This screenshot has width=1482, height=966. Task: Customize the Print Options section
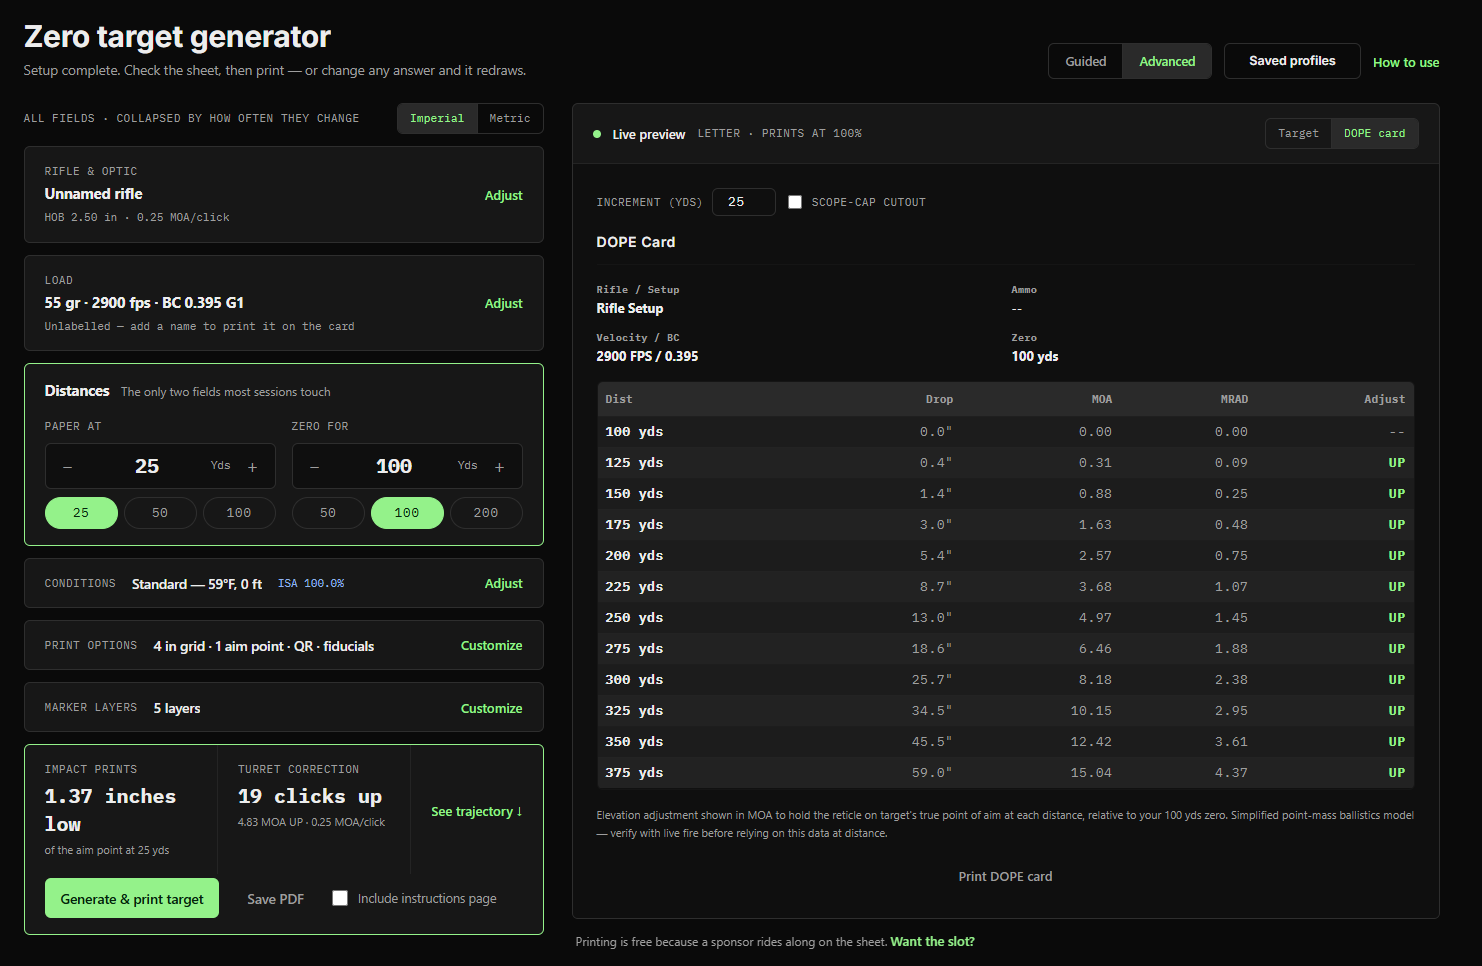click(491, 645)
